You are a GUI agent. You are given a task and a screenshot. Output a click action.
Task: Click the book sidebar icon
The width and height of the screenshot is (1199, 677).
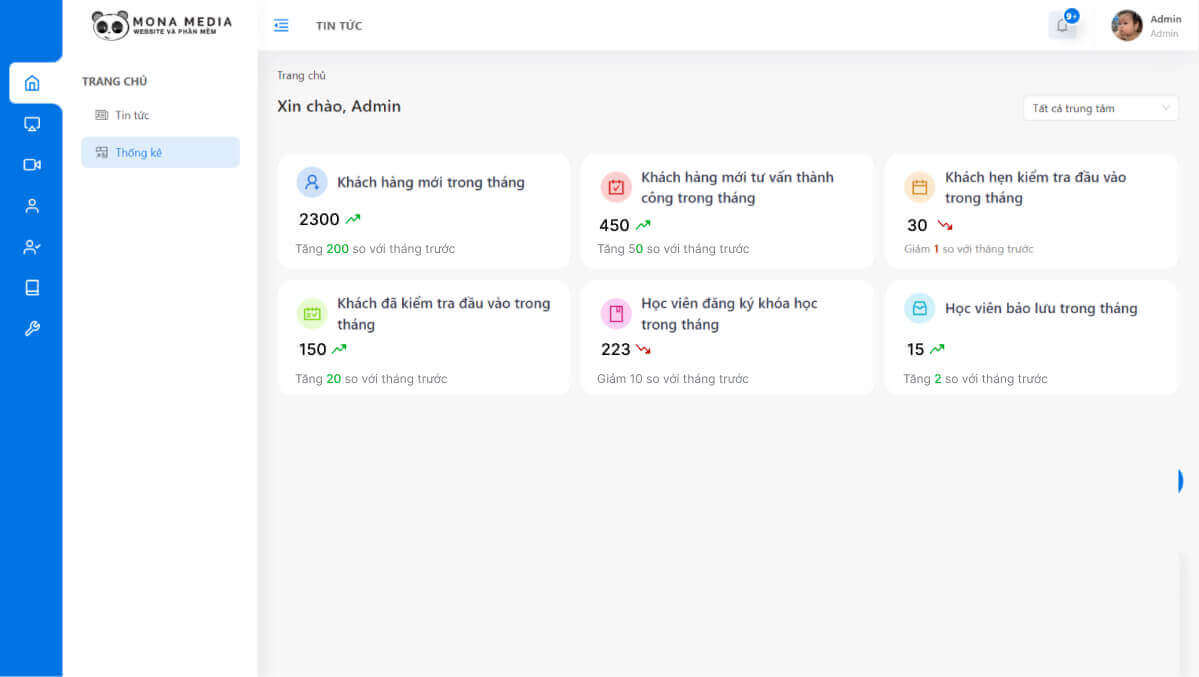coord(32,288)
